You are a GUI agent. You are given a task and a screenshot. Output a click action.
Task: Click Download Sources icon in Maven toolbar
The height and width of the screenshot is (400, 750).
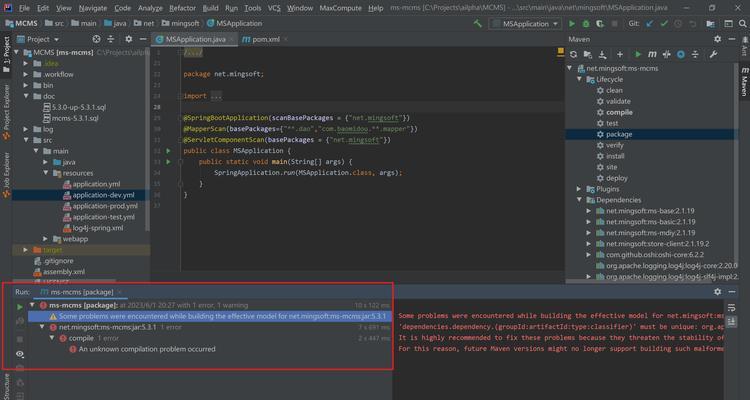pos(603,55)
